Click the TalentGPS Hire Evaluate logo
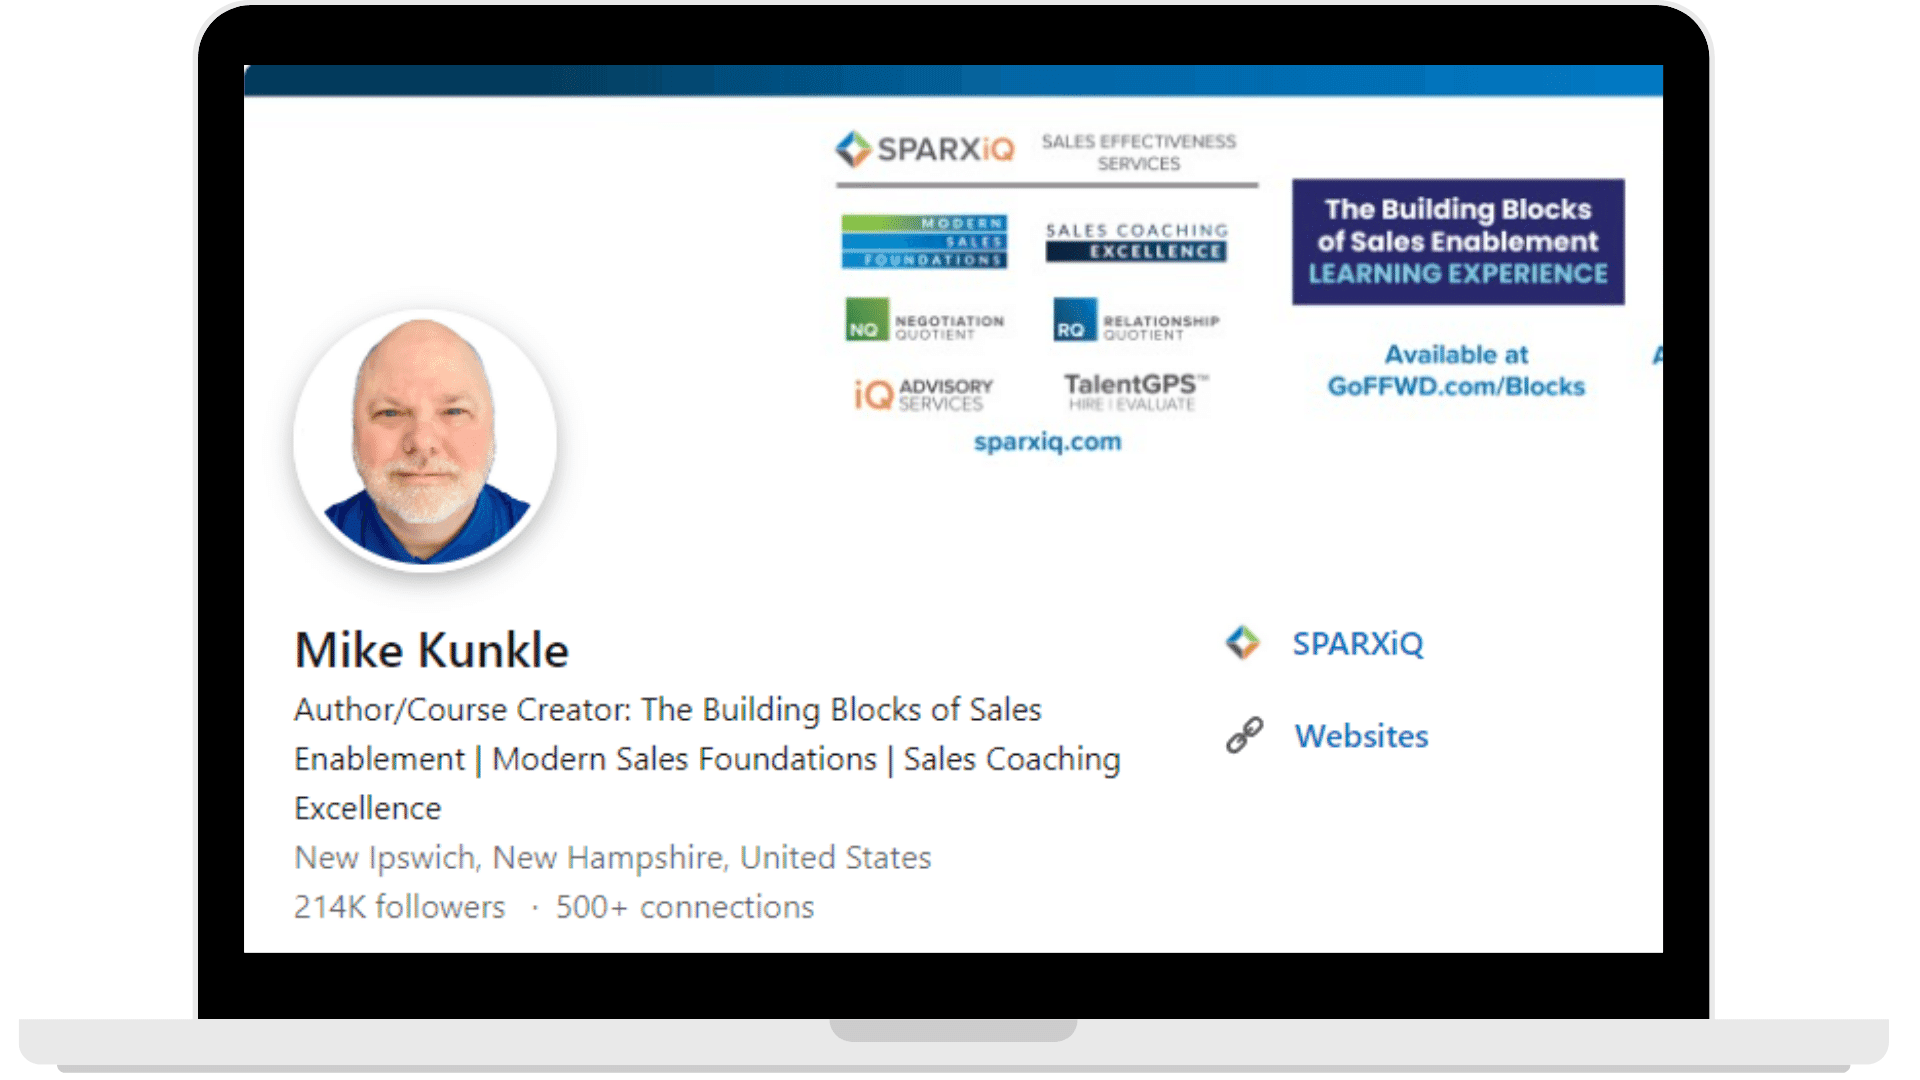Viewport: 1920px width, 1080px height. click(x=1135, y=392)
